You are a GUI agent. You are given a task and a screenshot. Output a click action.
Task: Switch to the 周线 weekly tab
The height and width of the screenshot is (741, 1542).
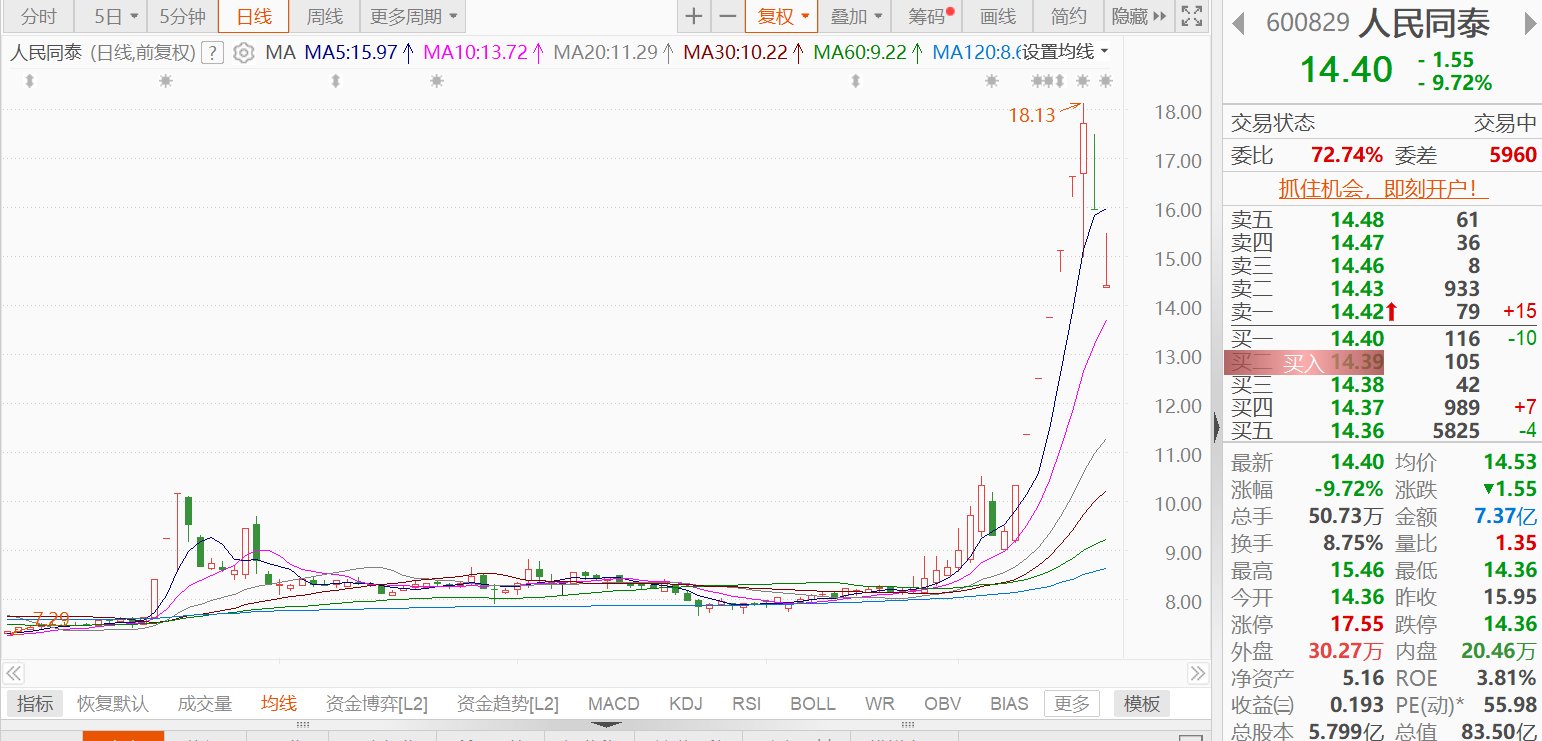(x=324, y=16)
